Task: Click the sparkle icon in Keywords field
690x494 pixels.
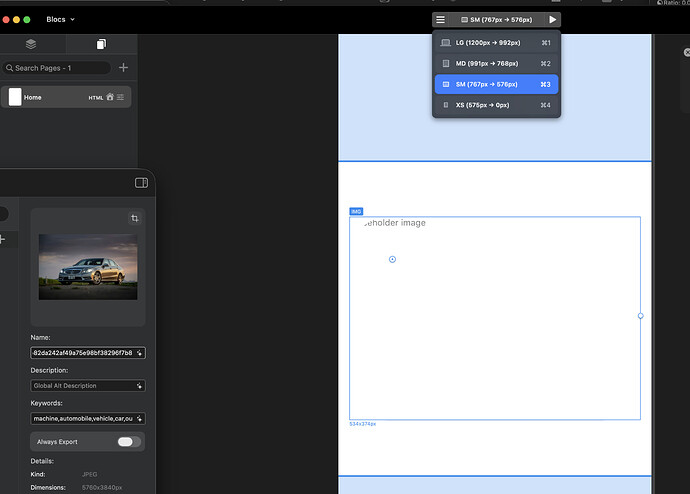Action: pos(139,419)
